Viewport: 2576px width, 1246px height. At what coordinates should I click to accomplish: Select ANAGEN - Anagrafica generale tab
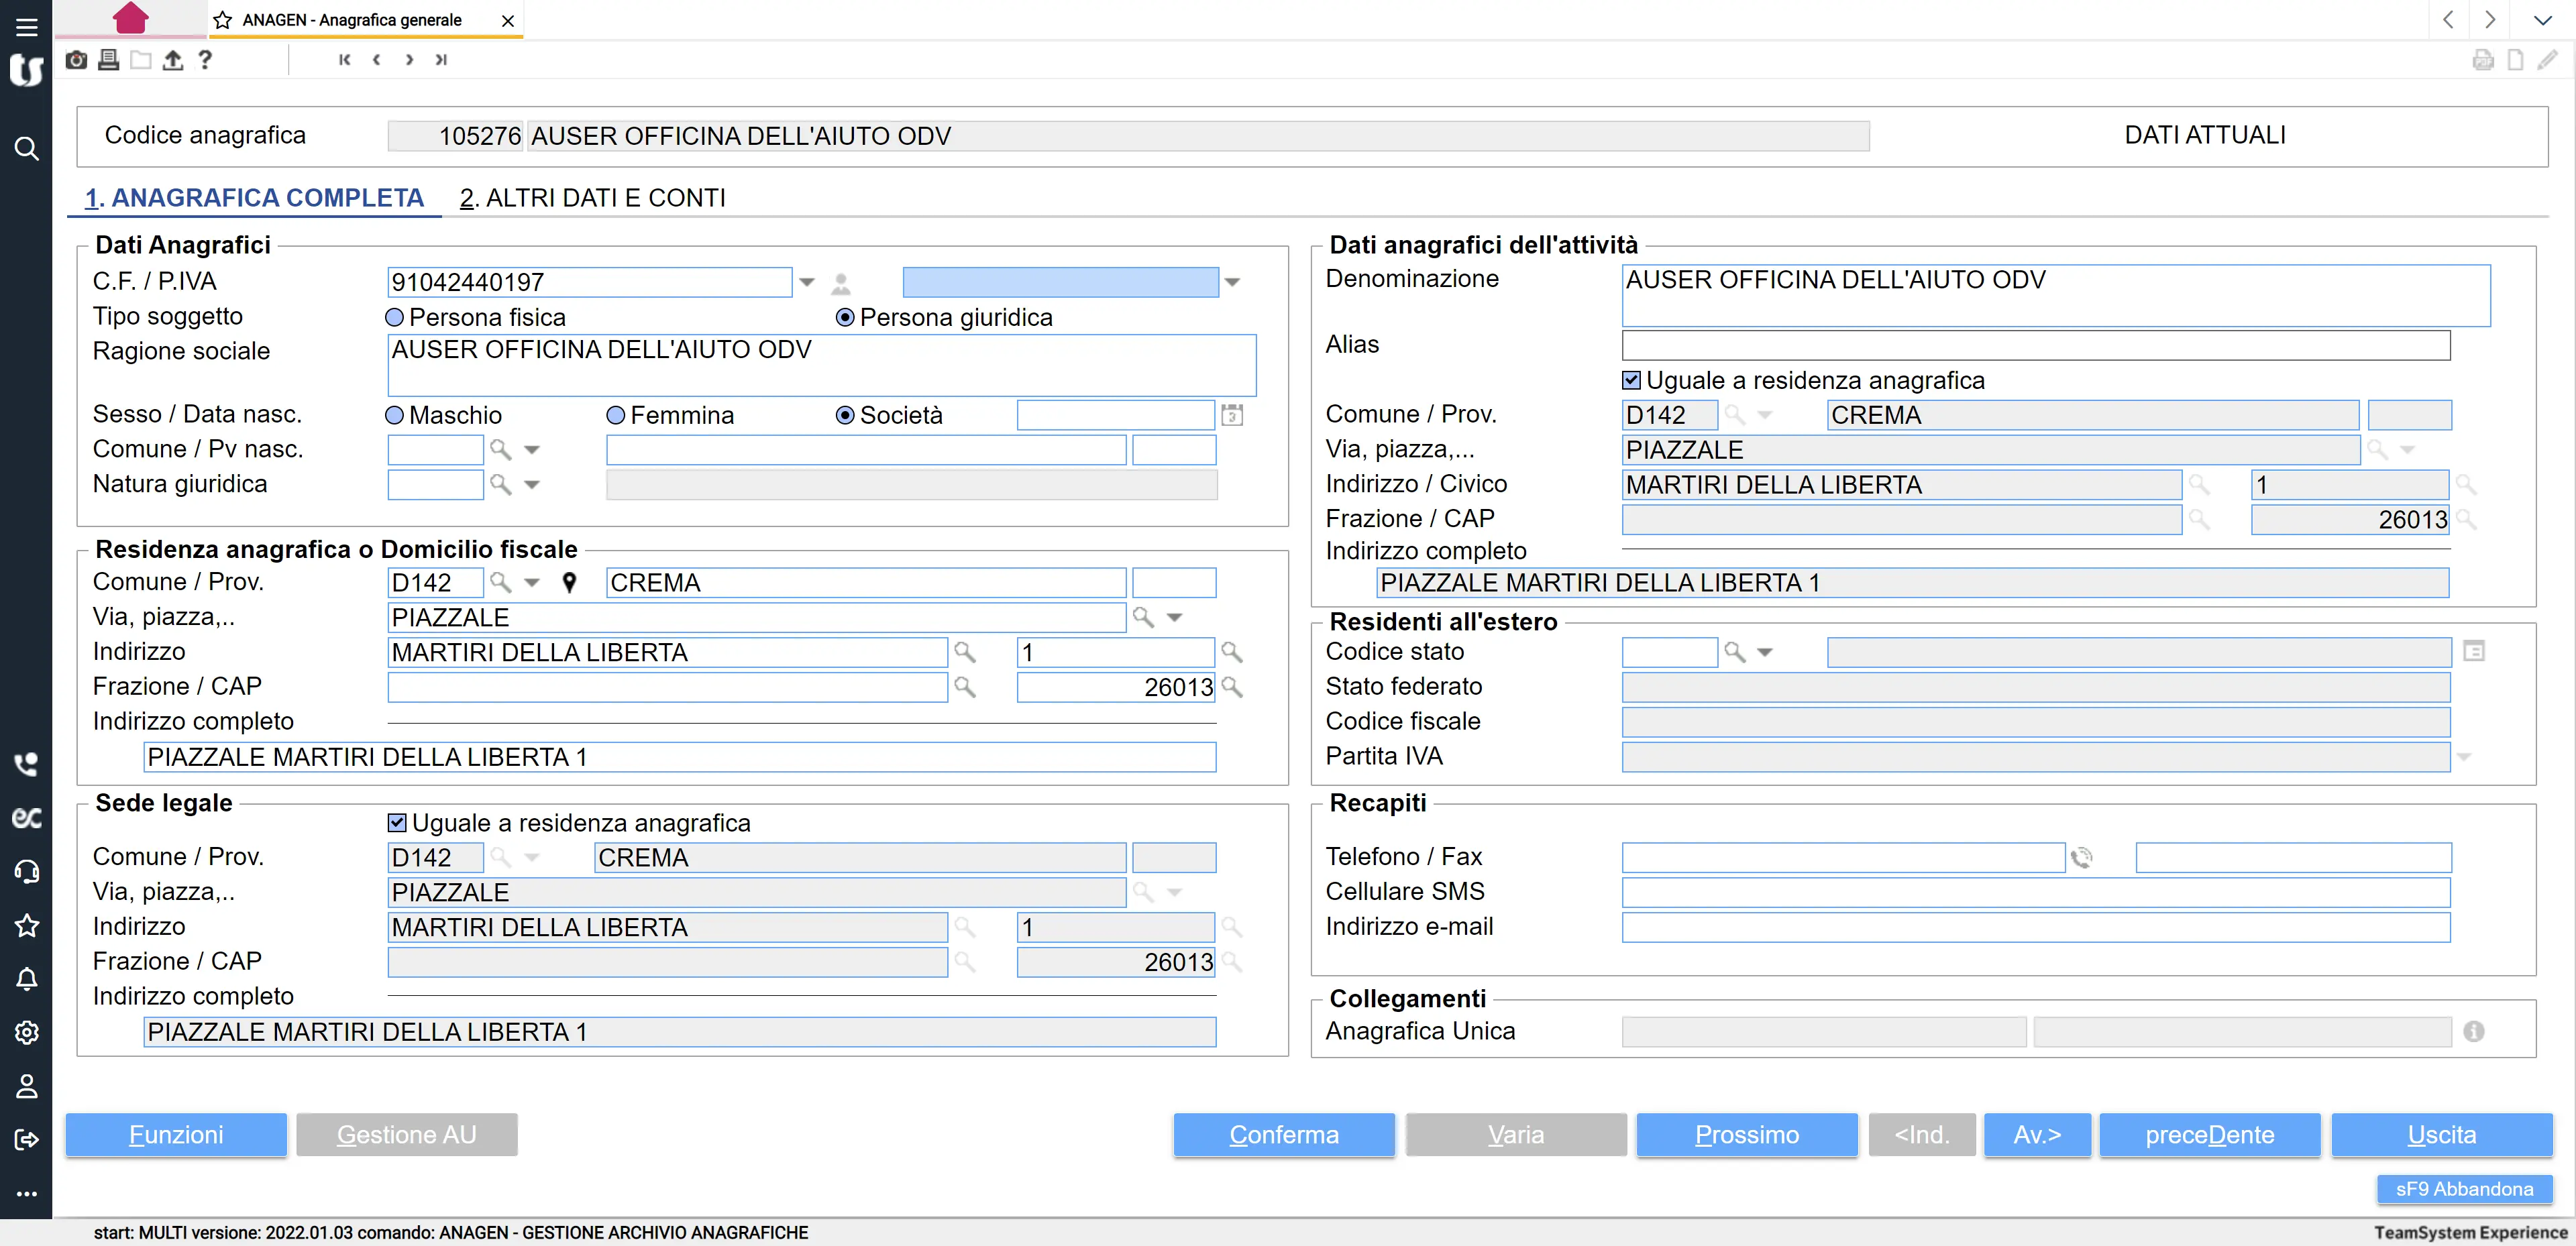tap(352, 20)
